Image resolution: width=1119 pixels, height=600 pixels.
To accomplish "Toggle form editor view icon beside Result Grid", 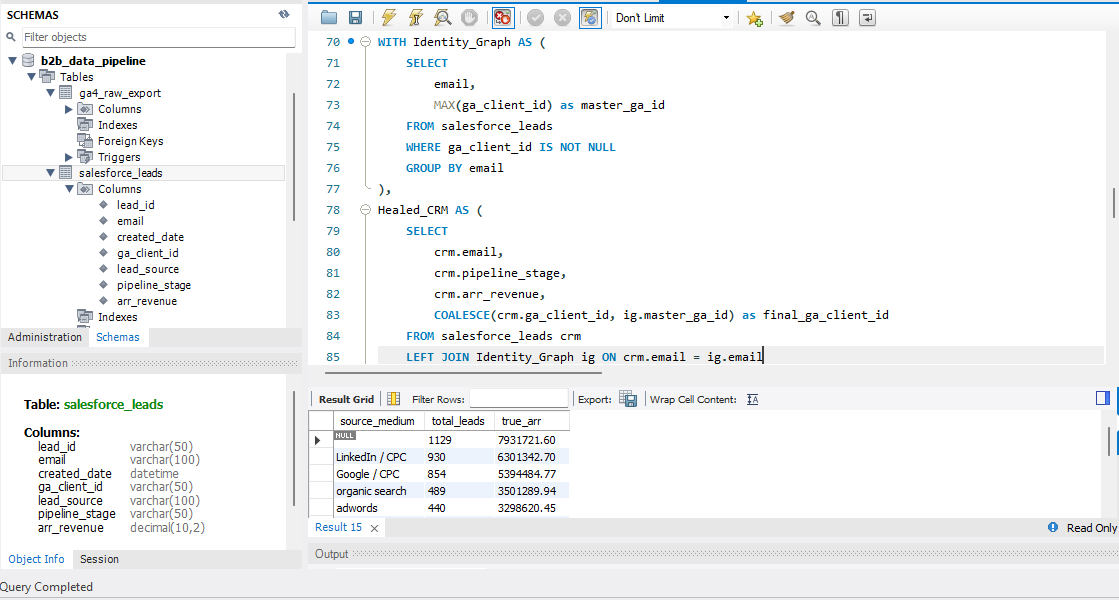I will point(393,400).
